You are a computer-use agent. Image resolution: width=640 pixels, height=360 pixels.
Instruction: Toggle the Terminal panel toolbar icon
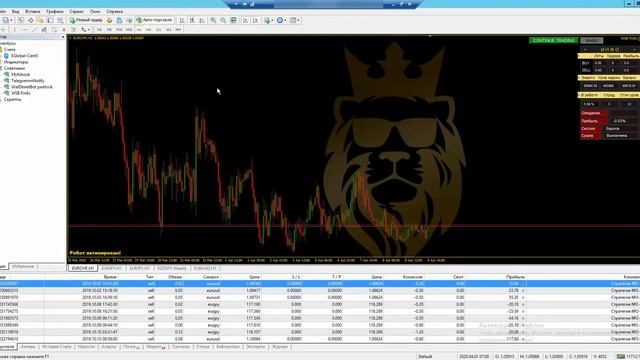(x=50, y=20)
